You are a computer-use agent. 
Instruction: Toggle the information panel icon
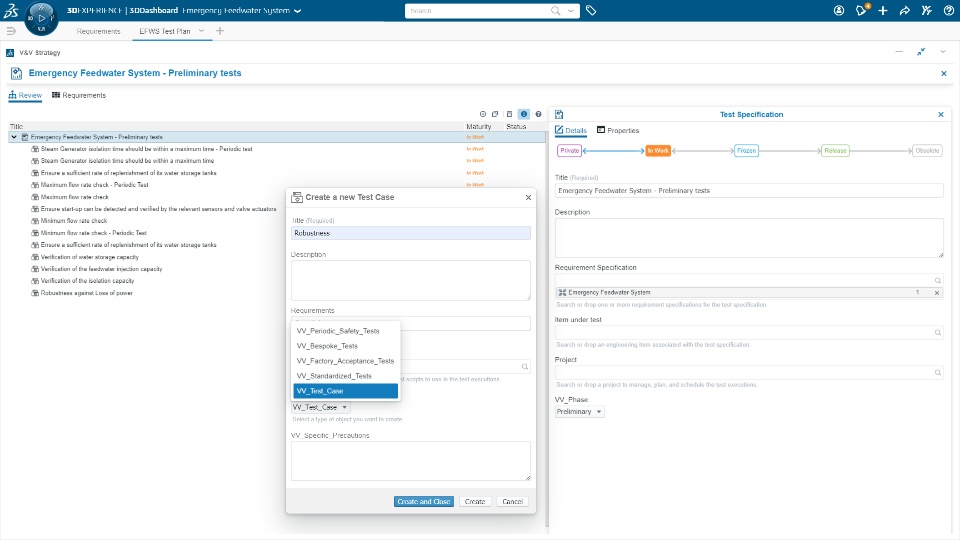523,114
